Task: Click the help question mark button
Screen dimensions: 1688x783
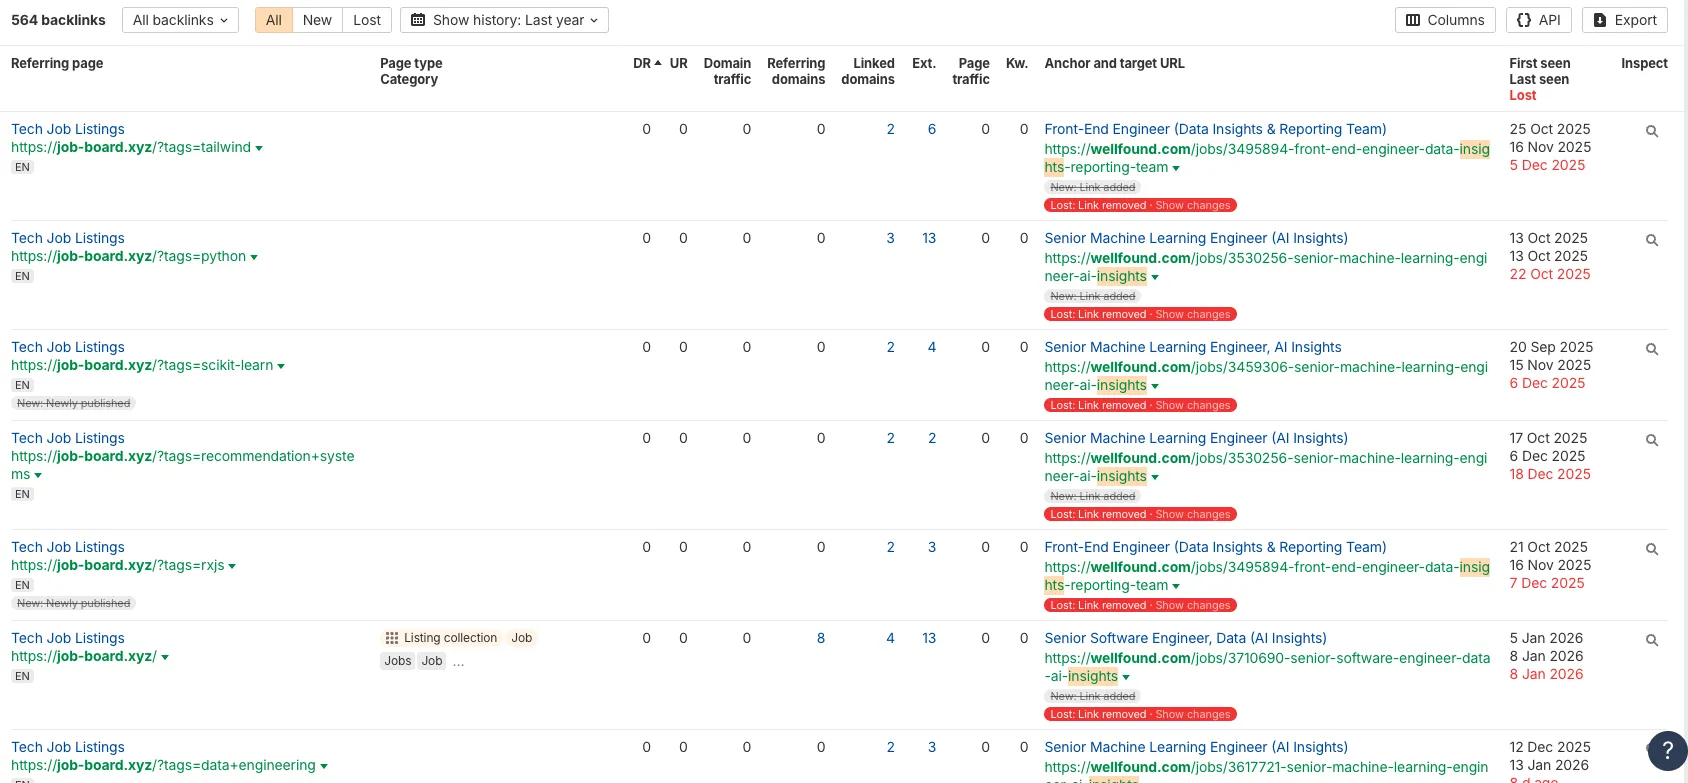Action: [1666, 751]
